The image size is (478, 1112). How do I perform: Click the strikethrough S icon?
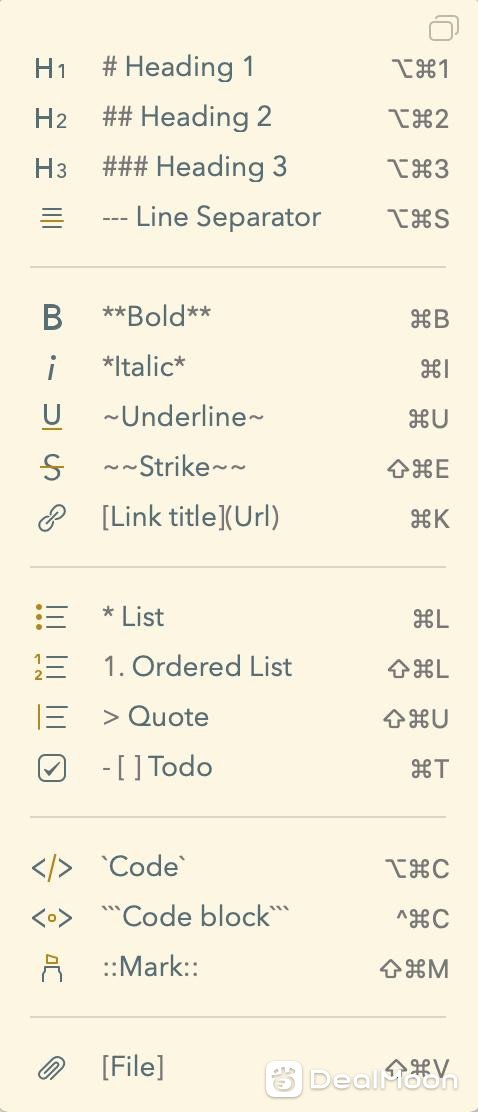click(52, 468)
